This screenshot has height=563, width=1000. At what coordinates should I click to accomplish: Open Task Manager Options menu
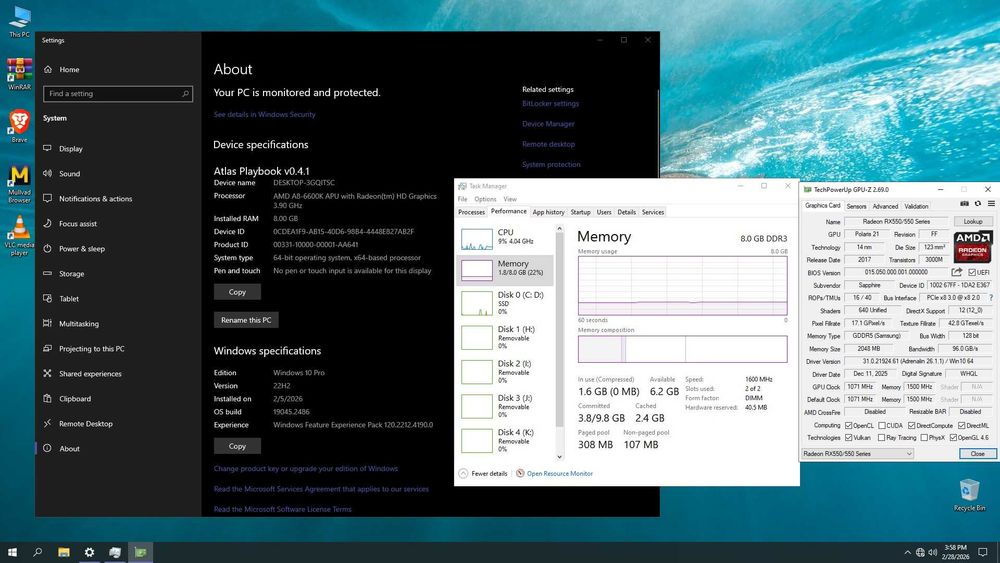pyautogui.click(x=485, y=199)
